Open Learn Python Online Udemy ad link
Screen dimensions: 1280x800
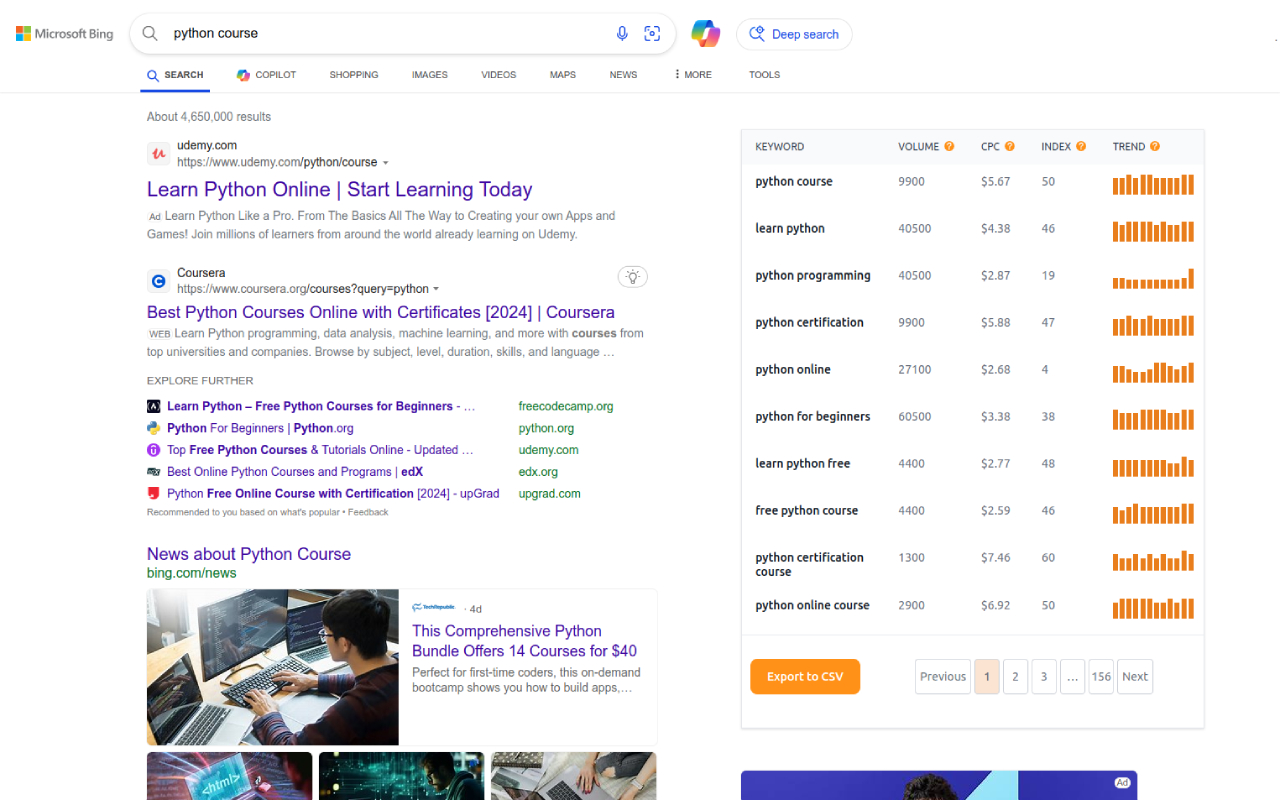tap(339, 190)
